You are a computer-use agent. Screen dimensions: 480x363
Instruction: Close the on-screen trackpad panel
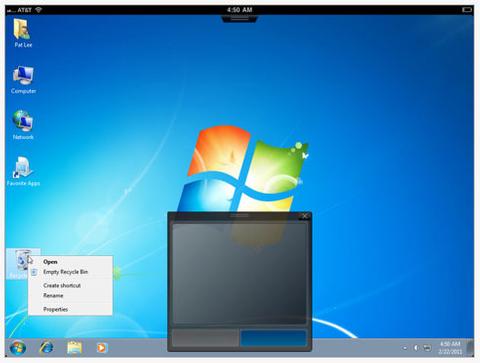pyautogui.click(x=304, y=216)
